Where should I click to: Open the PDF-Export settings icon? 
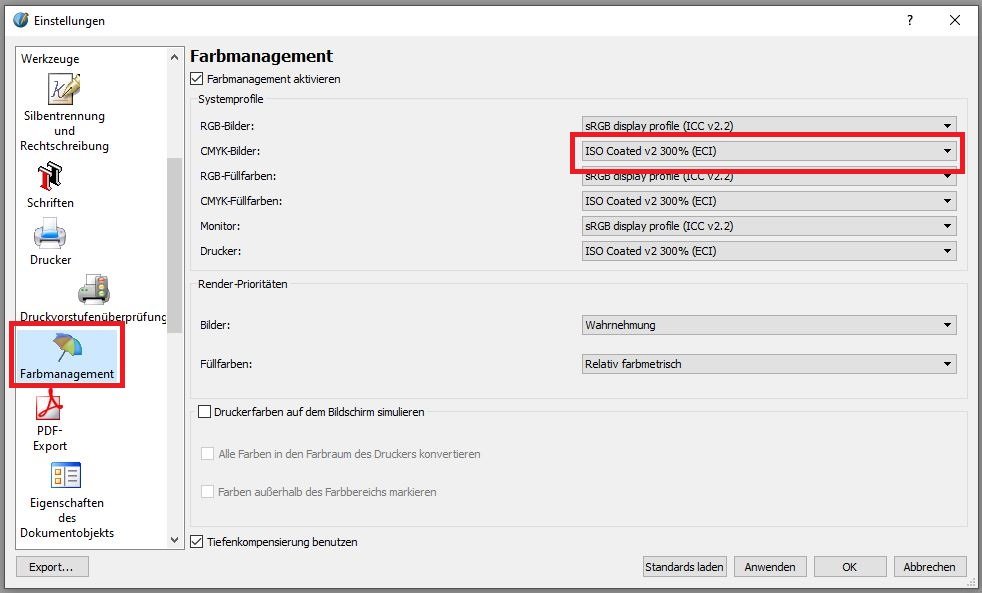coord(50,406)
